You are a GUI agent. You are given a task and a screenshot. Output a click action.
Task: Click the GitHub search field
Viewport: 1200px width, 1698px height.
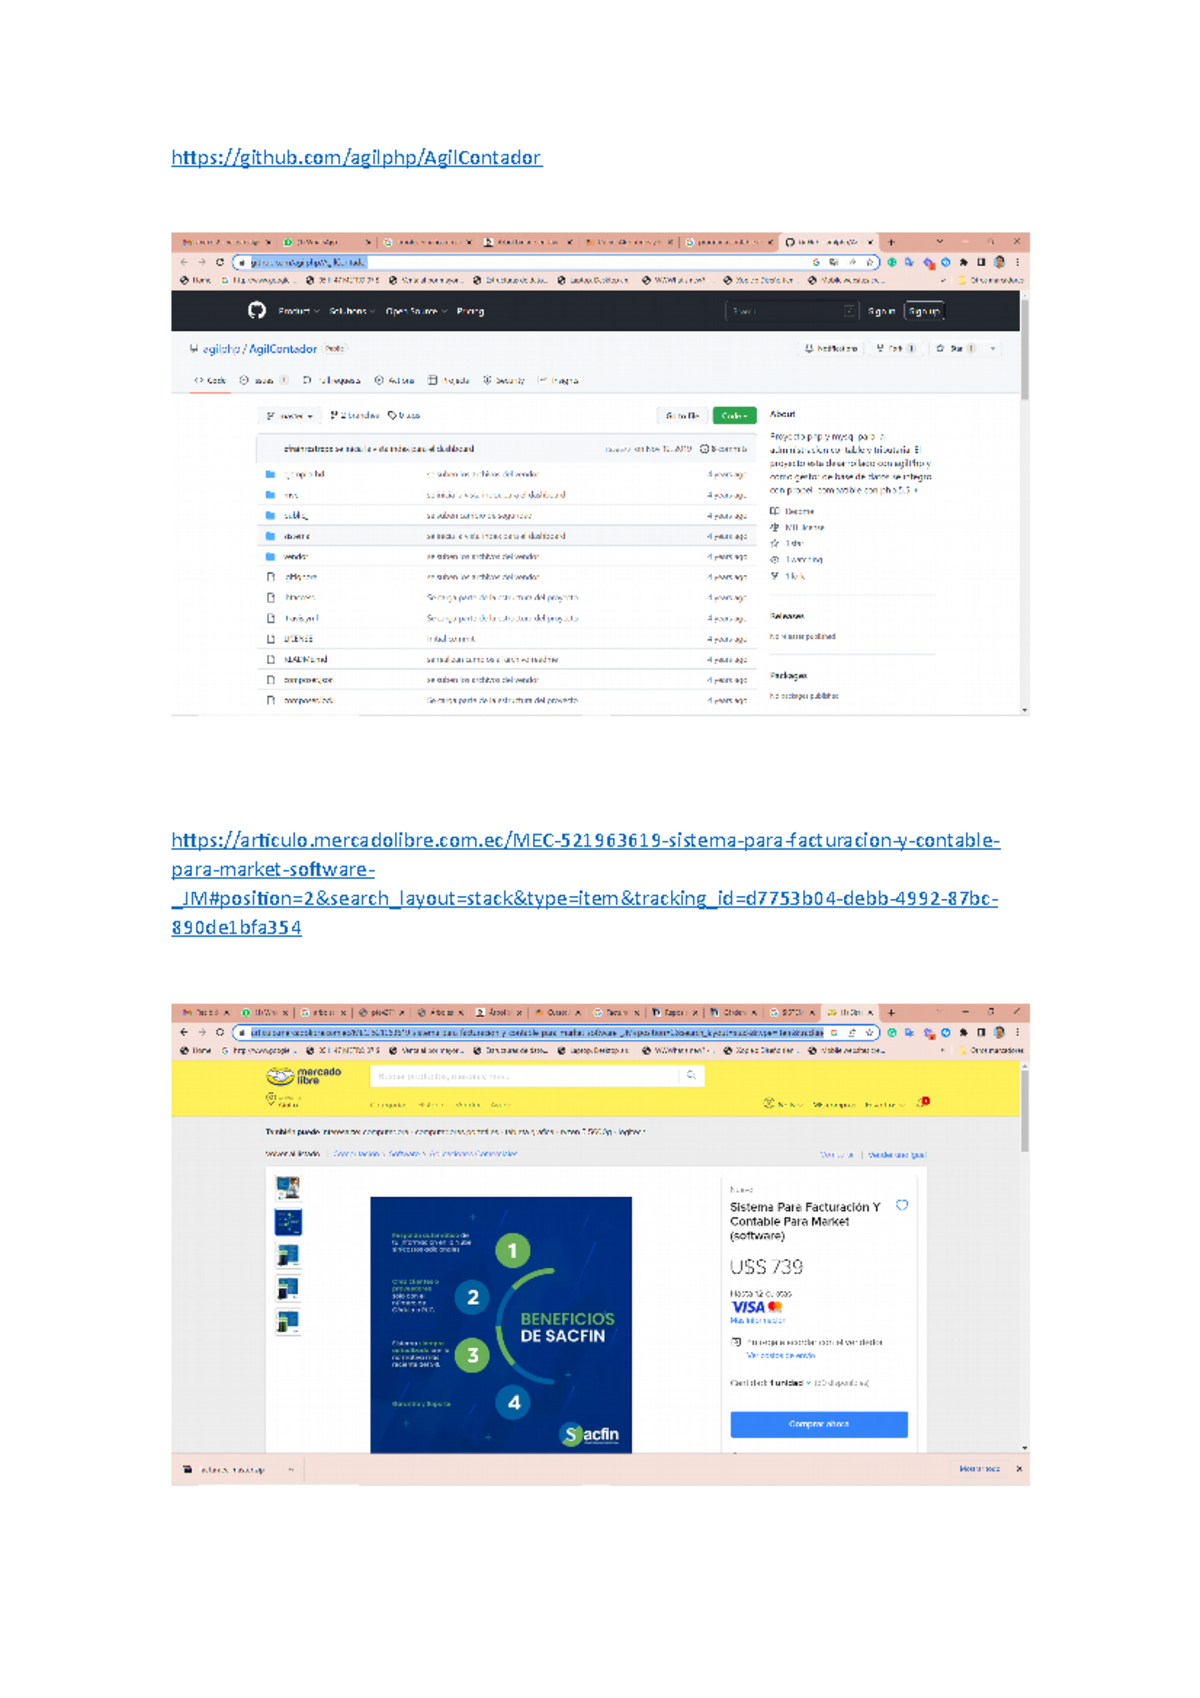[792, 311]
